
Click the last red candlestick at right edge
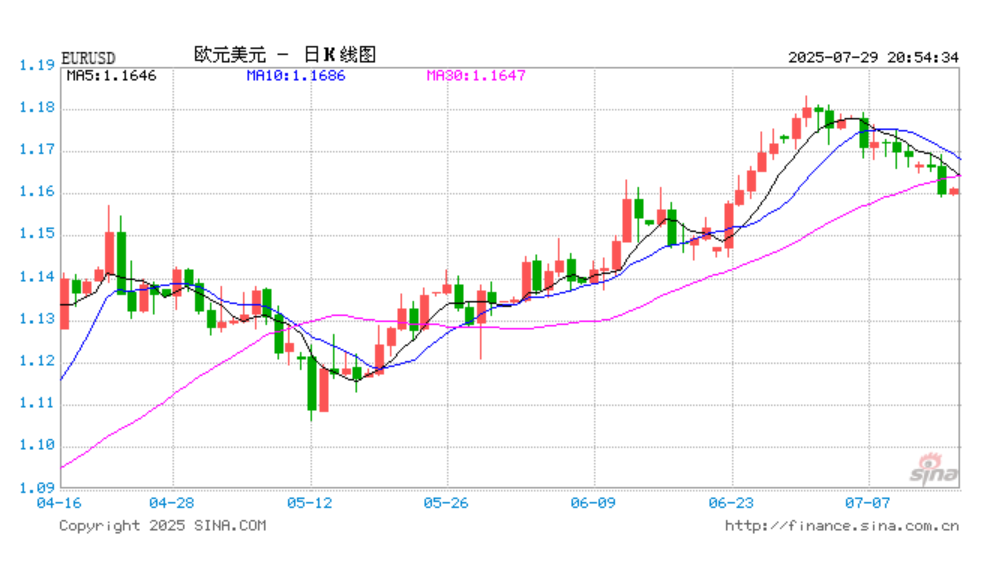click(x=954, y=191)
